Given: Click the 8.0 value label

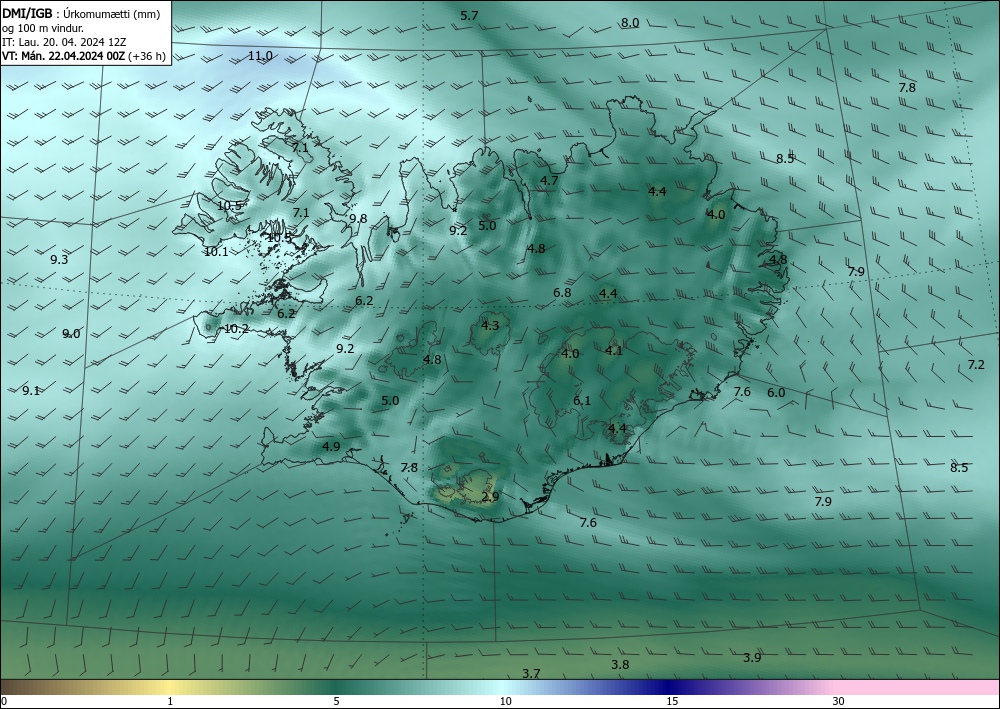Looking at the screenshot, I should click(630, 23).
